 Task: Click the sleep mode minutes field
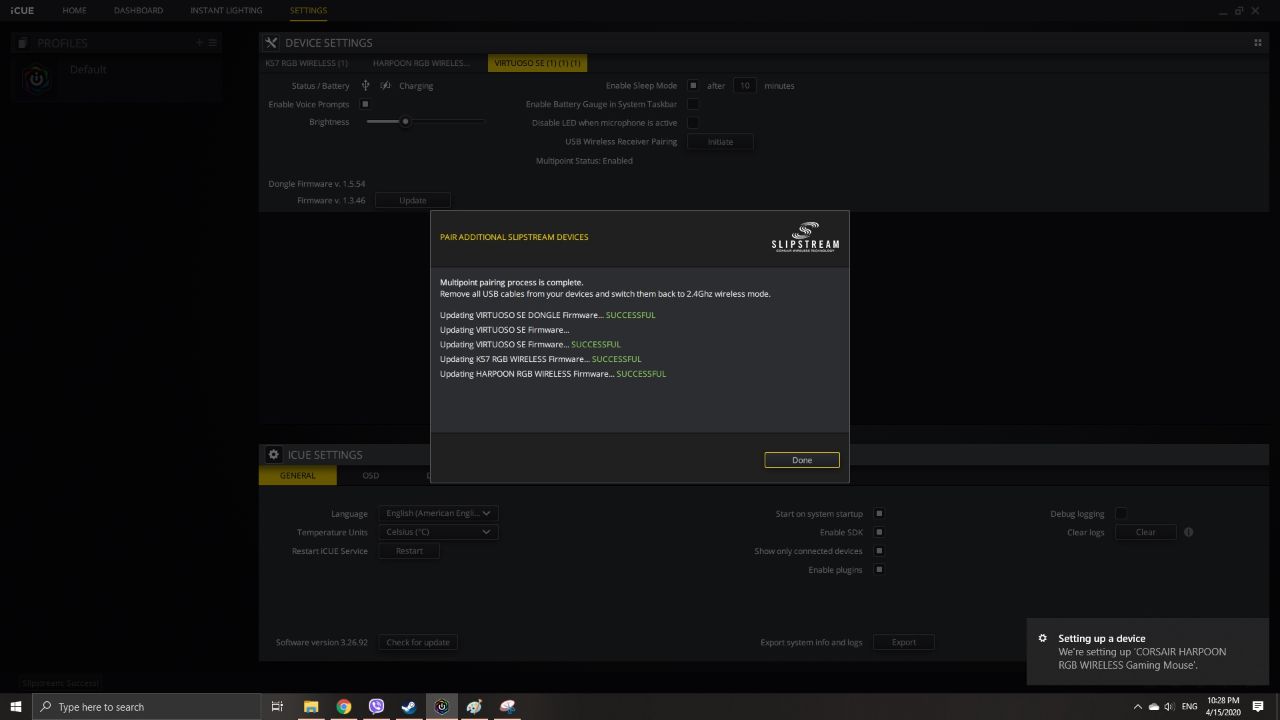tap(745, 86)
